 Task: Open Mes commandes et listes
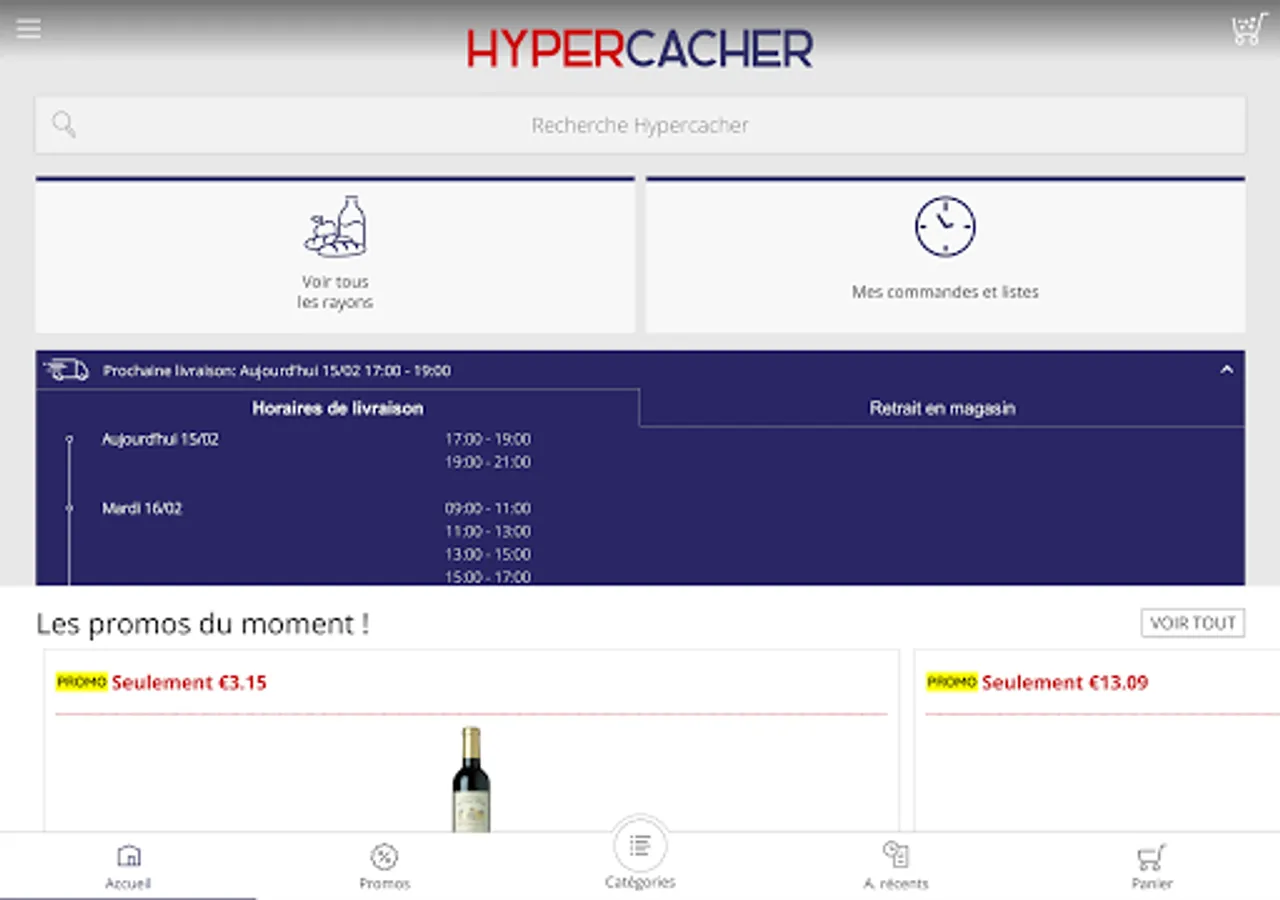945,256
